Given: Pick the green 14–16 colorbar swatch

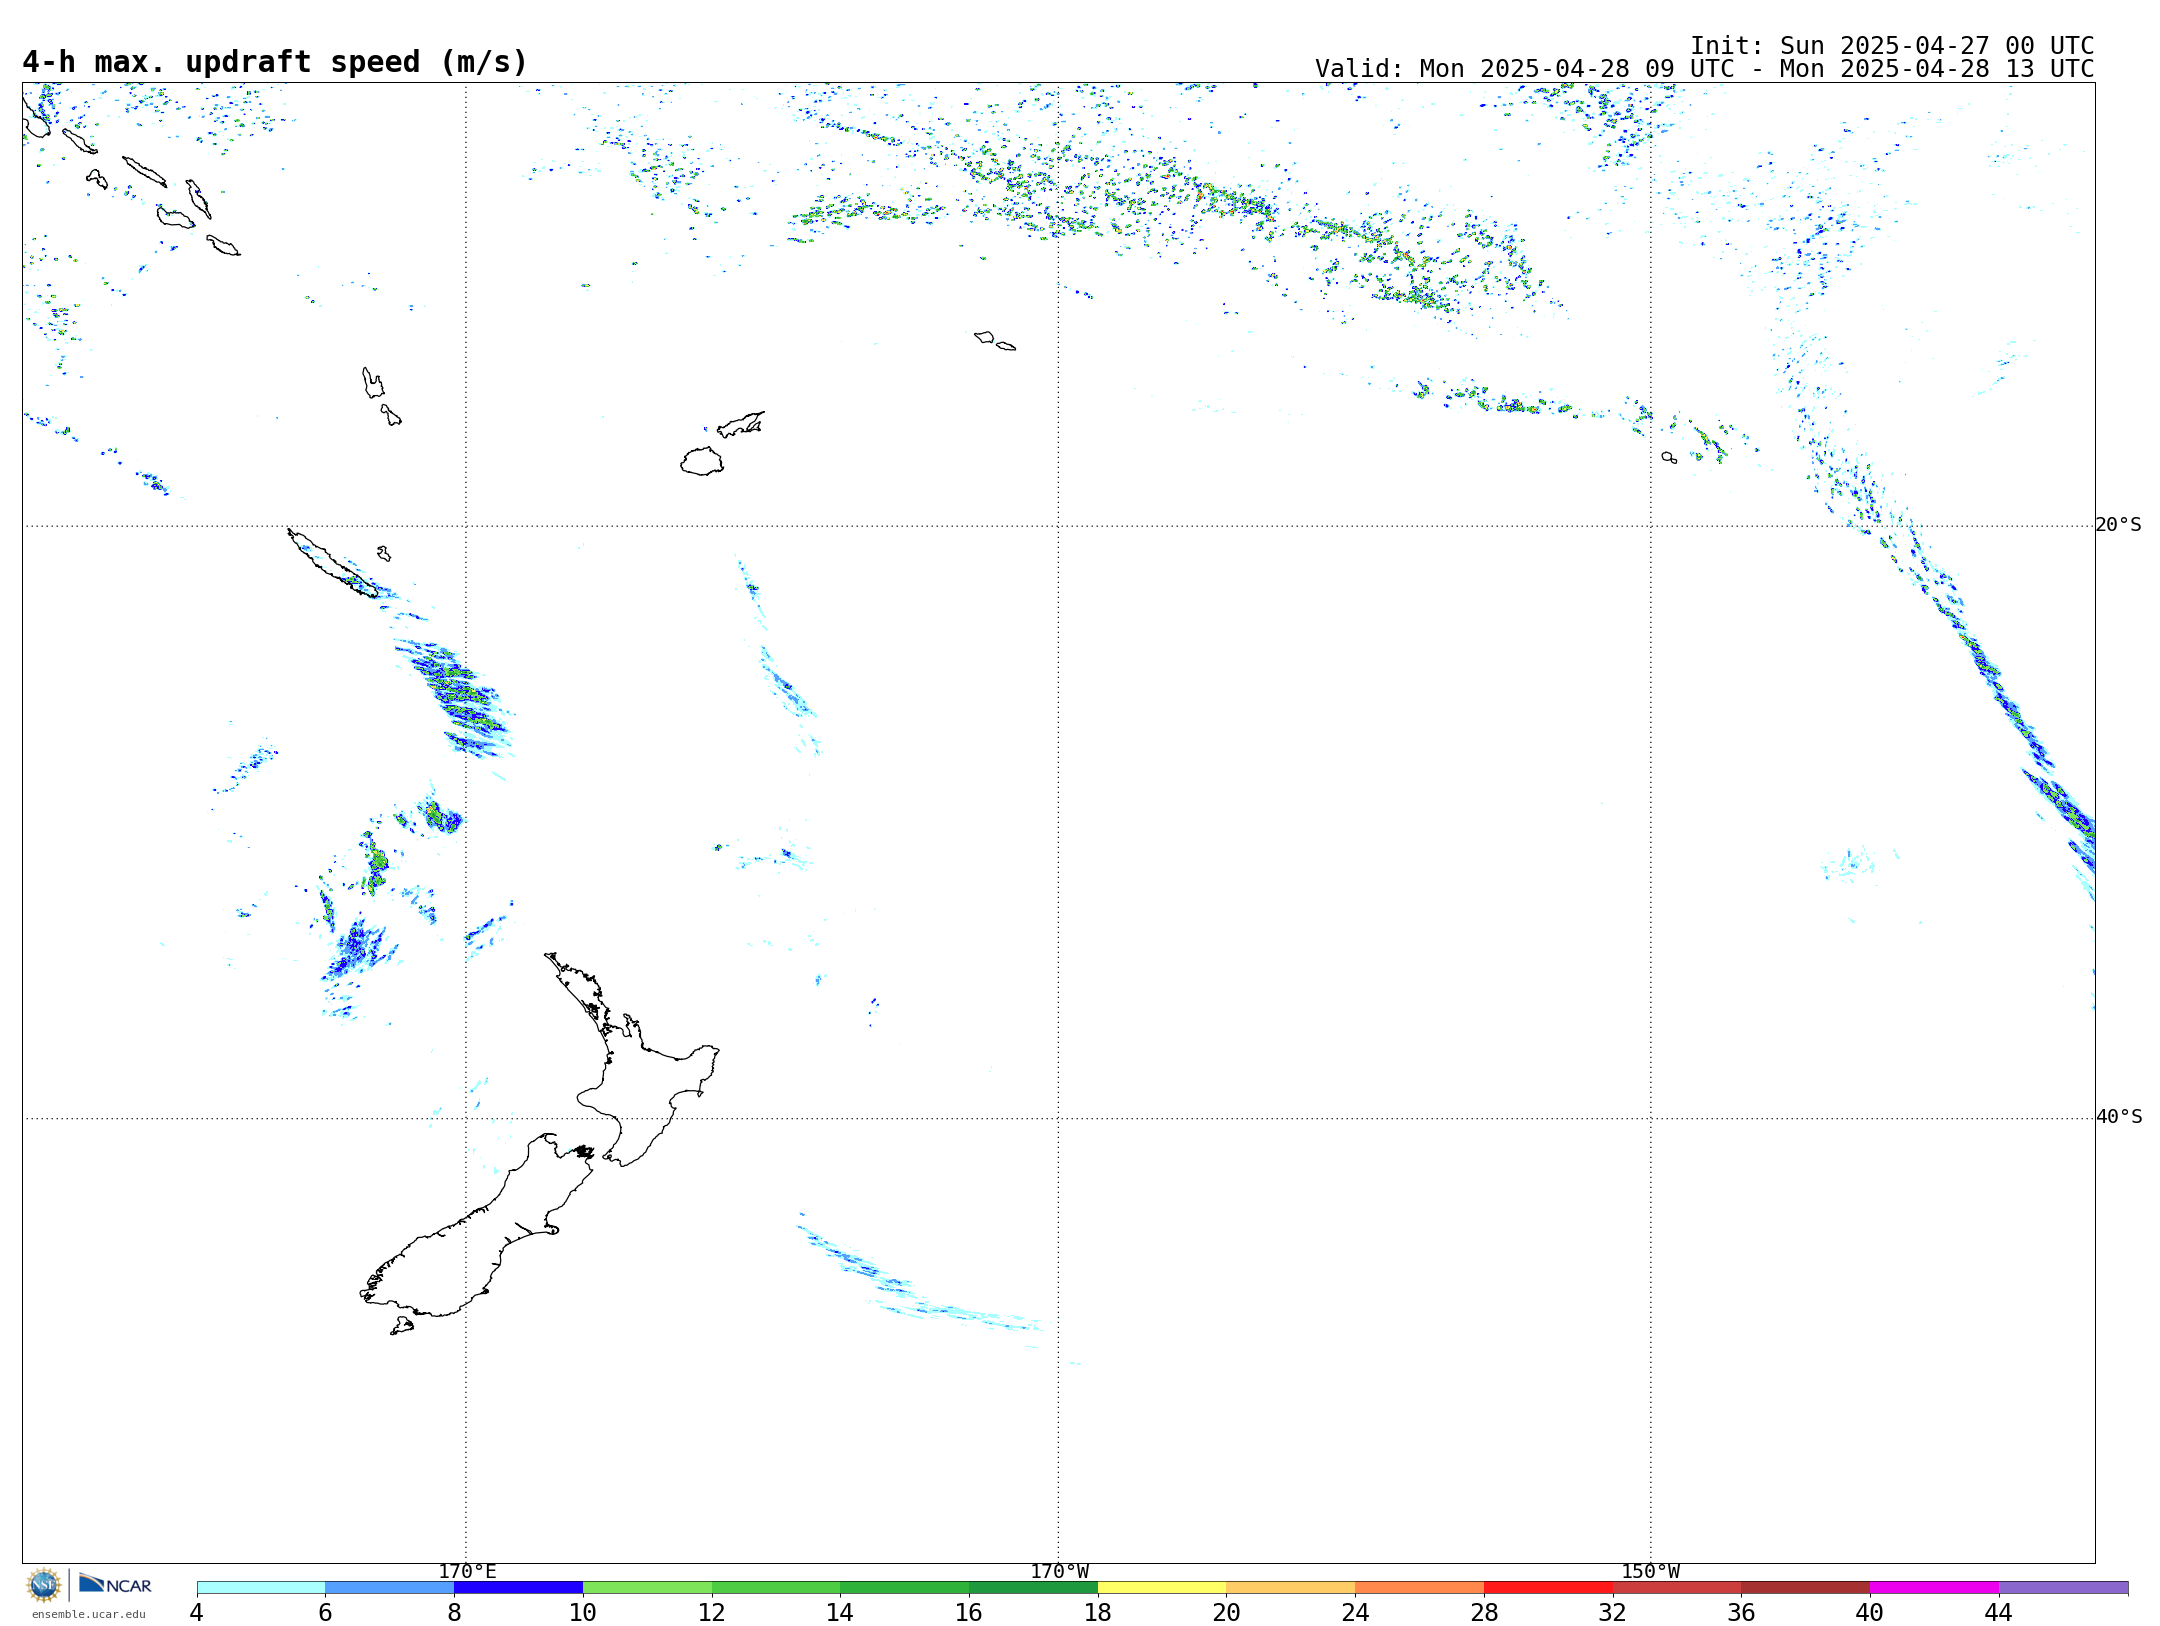Looking at the screenshot, I should click(x=905, y=1587).
